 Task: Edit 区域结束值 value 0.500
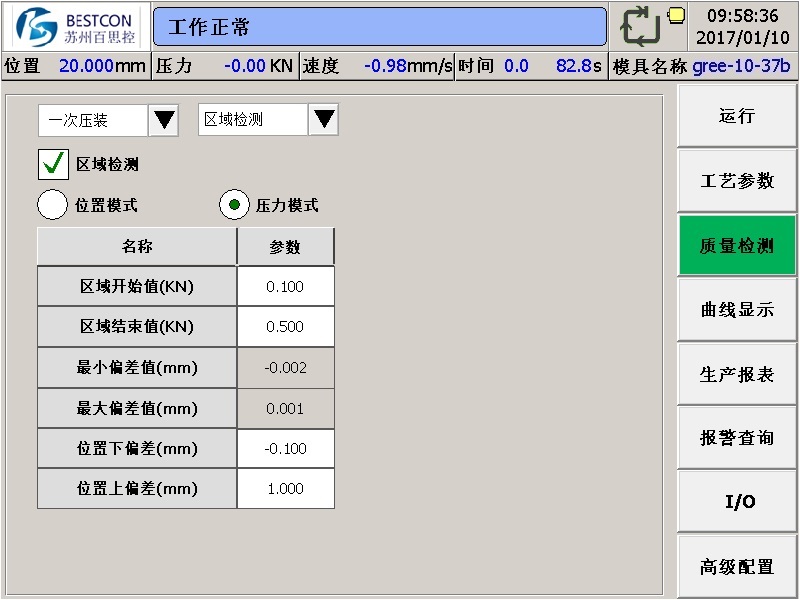pos(286,327)
